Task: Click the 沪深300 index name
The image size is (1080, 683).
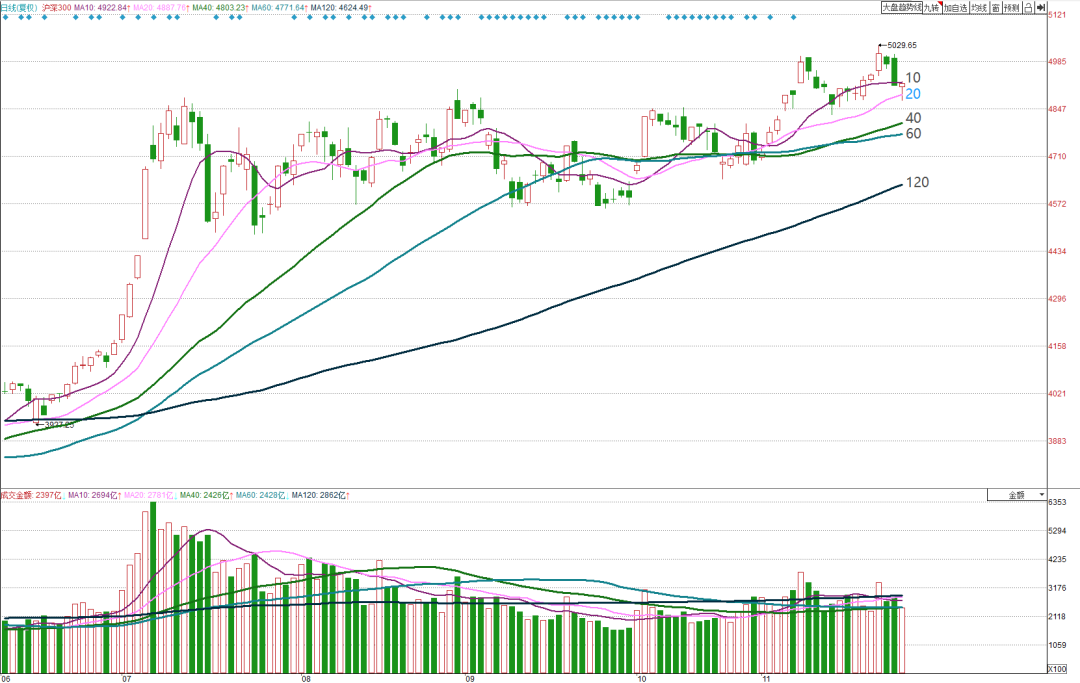Action: pyautogui.click(x=56, y=8)
